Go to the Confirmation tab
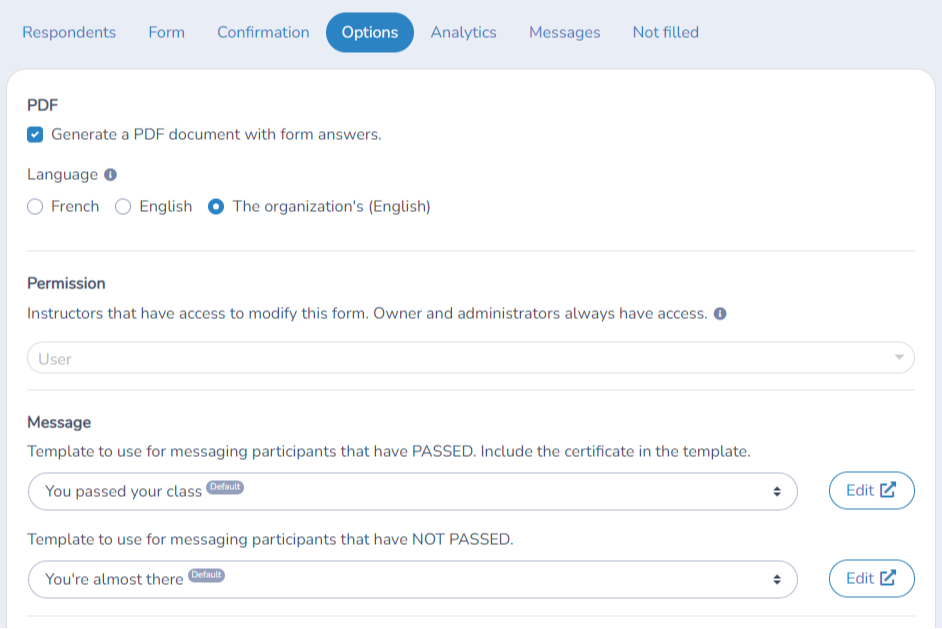This screenshot has width=942, height=629. [x=263, y=32]
